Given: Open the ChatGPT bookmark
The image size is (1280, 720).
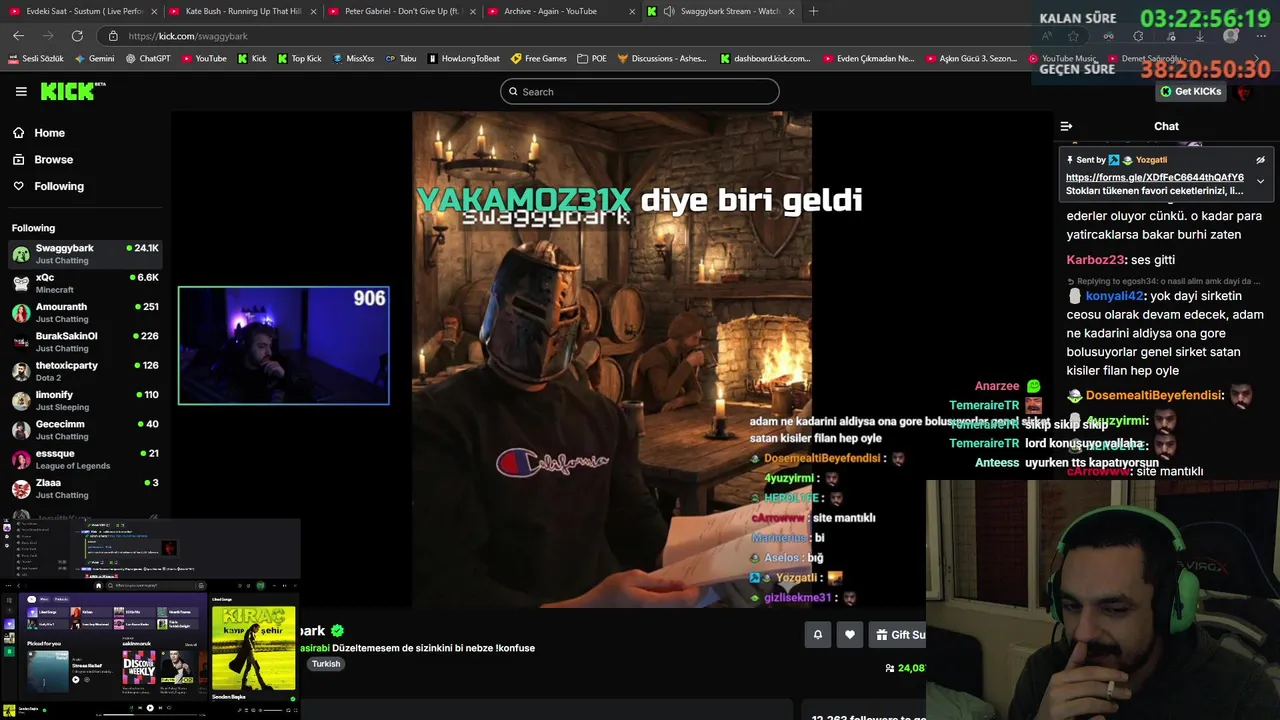Looking at the screenshot, I should (148, 58).
